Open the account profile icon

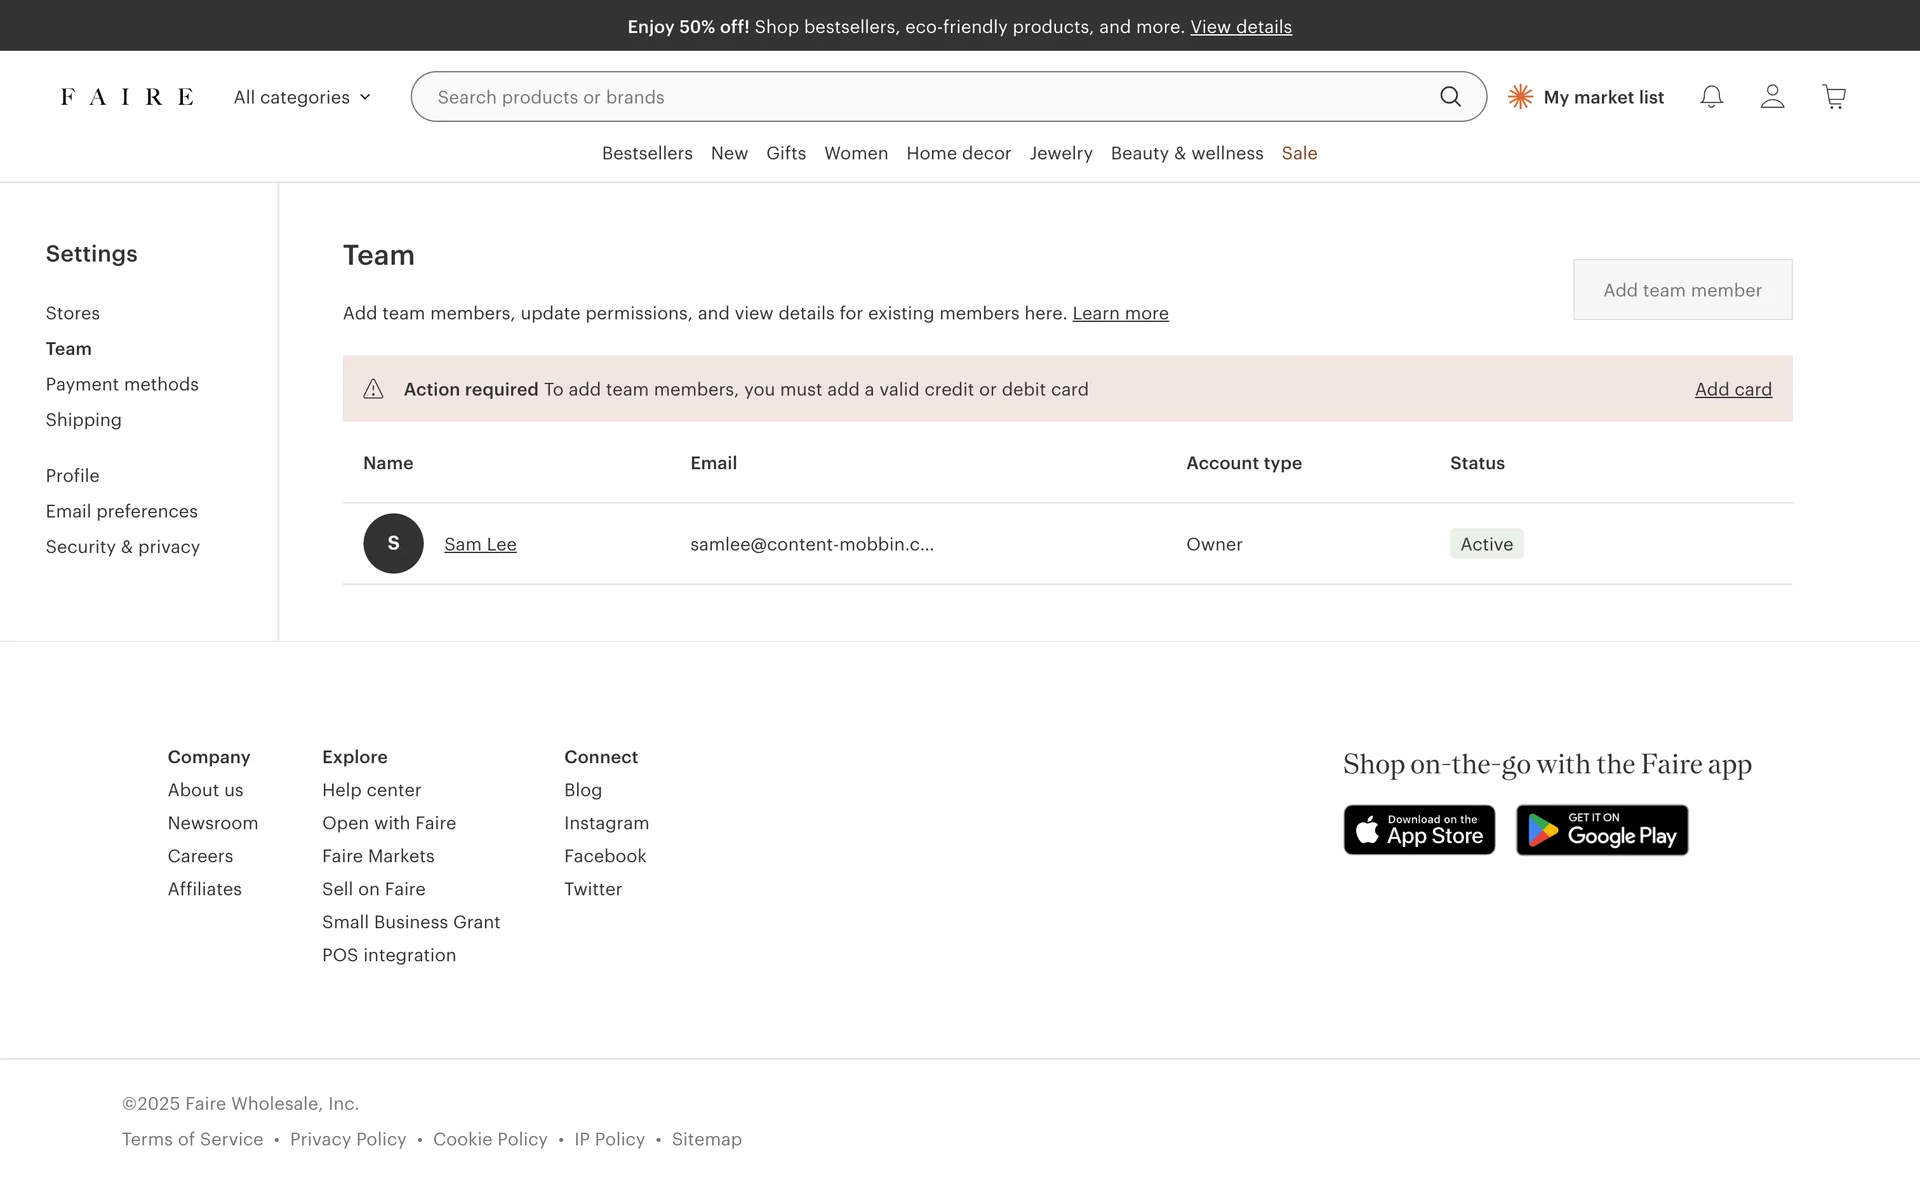point(1772,97)
